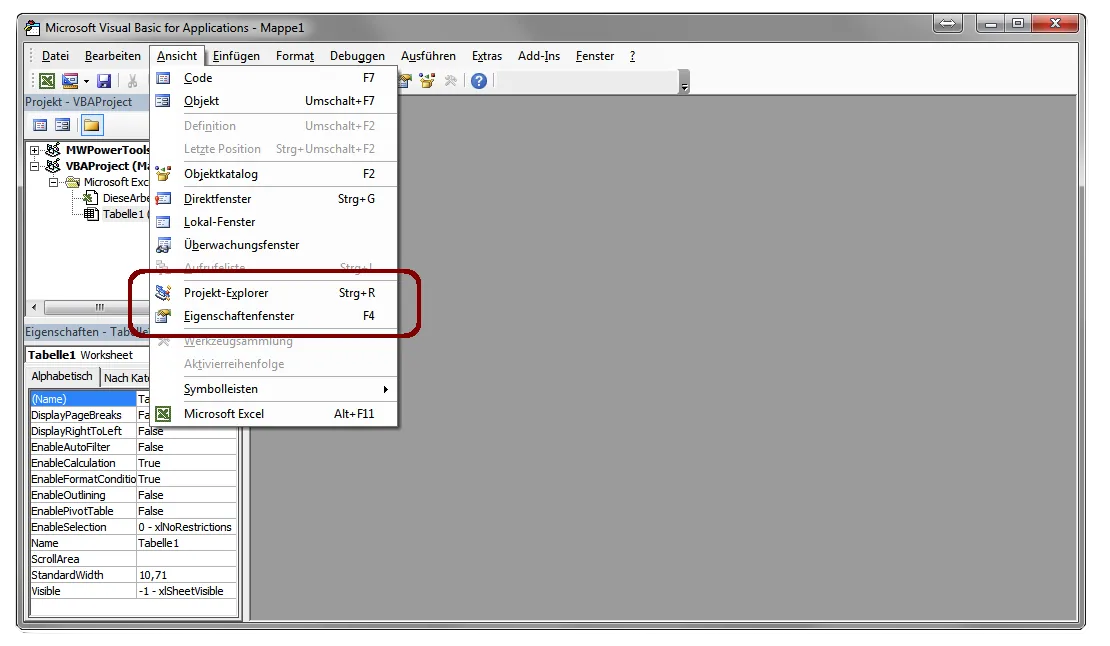1110x646 pixels.
Task: Open dropdown arrow beside insert UserForm icon
Action: pos(86,81)
